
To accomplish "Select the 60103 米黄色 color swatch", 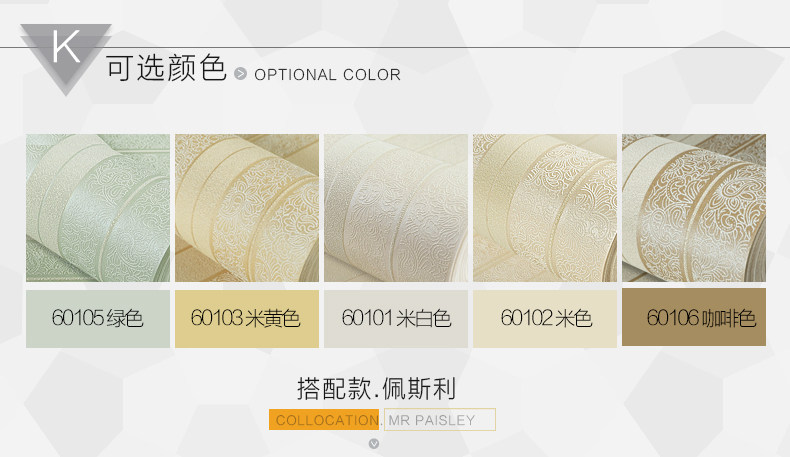I will [247, 318].
